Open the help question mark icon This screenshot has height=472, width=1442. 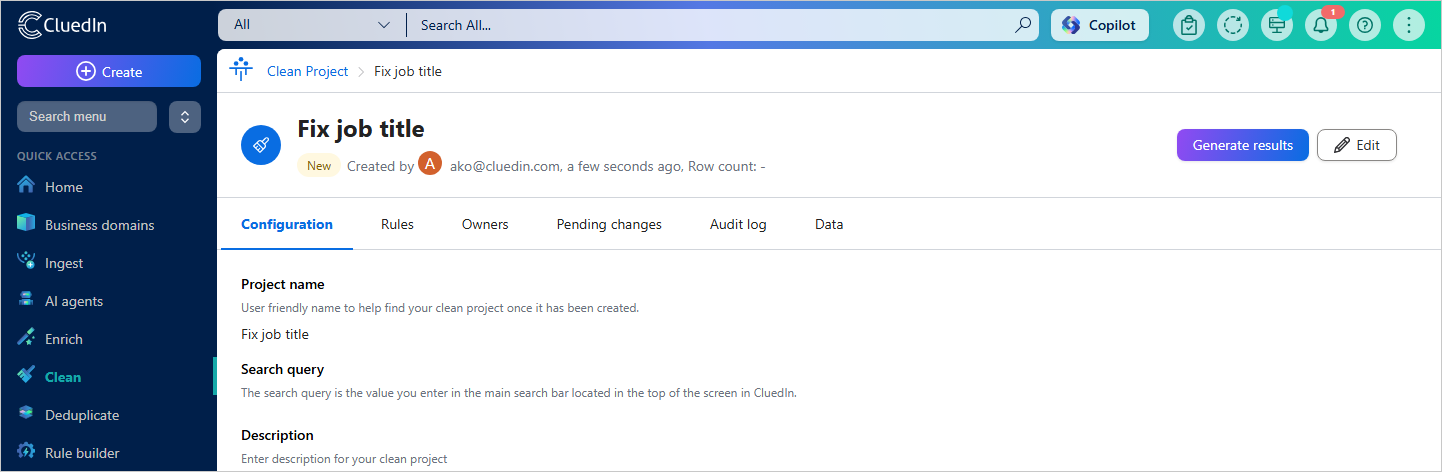click(1365, 25)
